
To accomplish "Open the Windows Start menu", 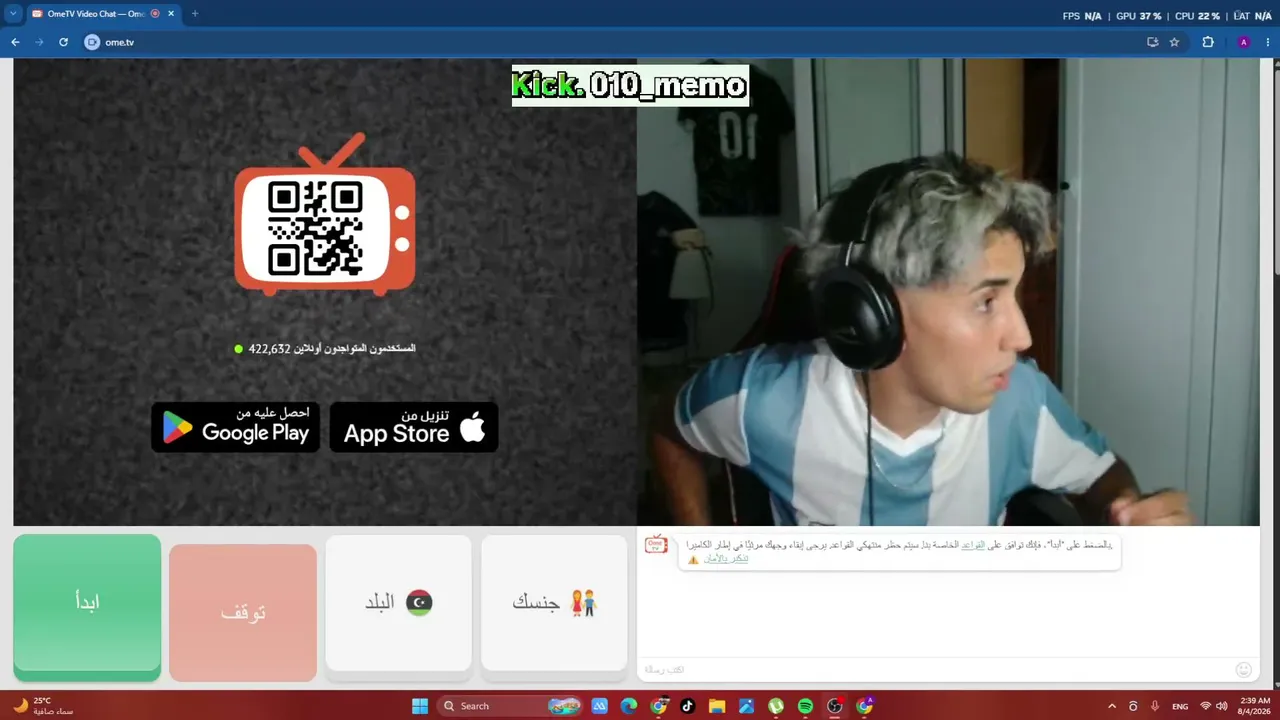I will coord(420,706).
